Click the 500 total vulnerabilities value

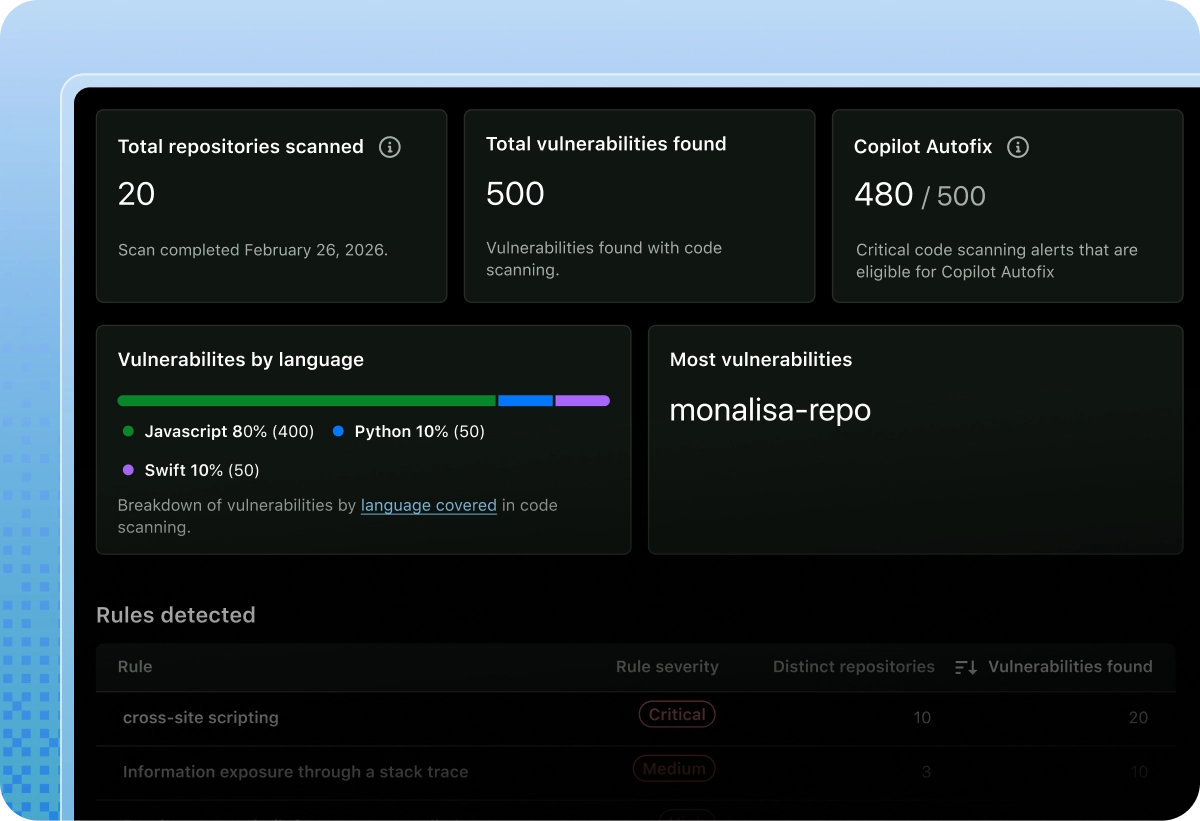pyautogui.click(x=515, y=193)
